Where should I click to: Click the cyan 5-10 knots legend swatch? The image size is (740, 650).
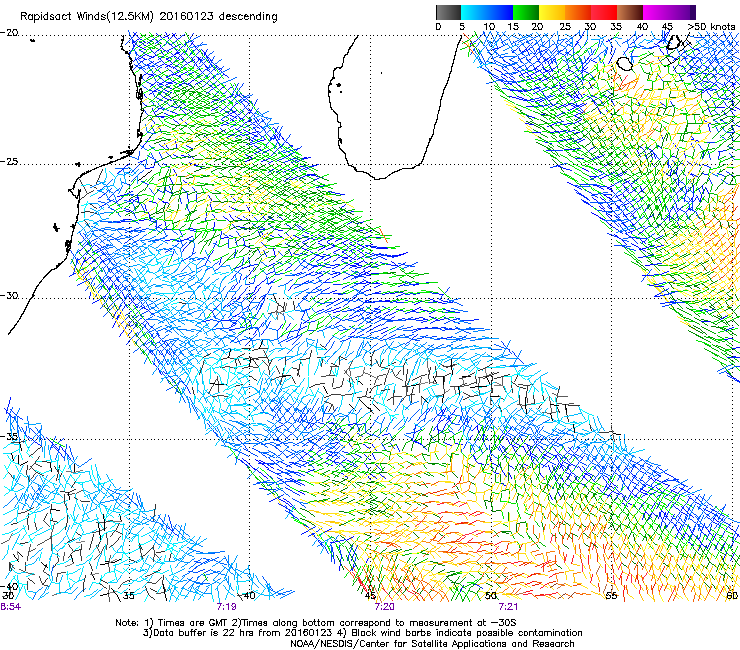click(x=474, y=12)
